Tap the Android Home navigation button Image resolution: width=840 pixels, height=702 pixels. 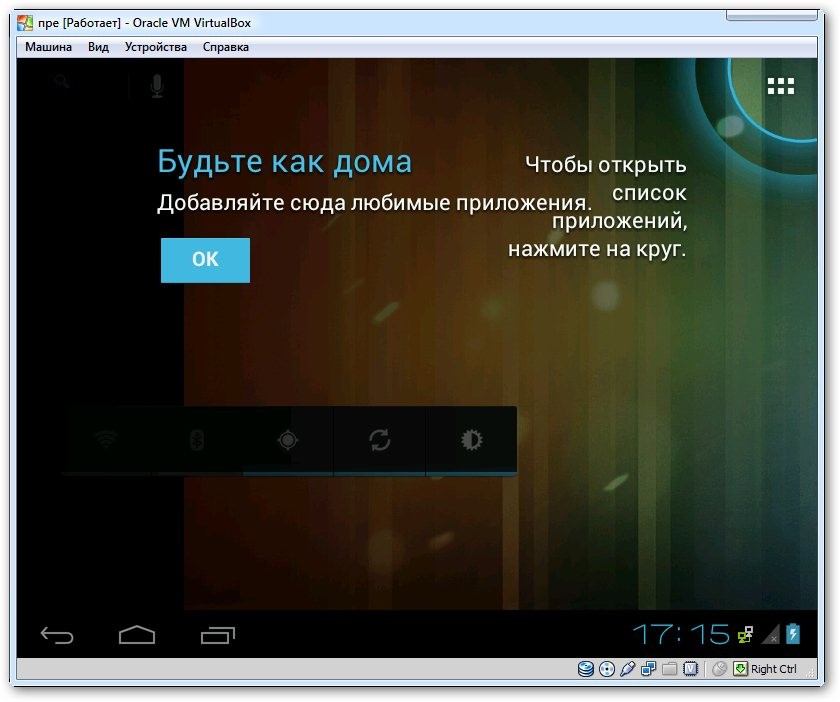click(137, 635)
